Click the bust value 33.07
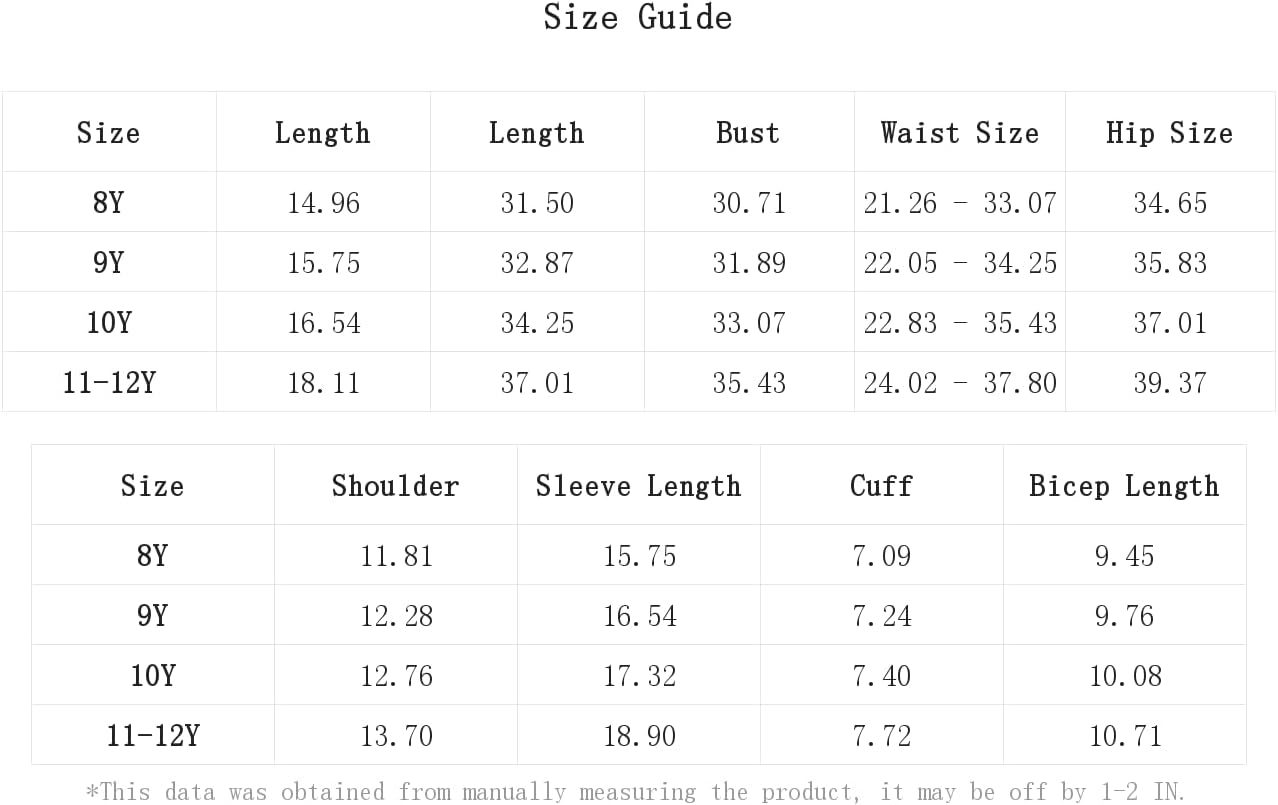 749,323
